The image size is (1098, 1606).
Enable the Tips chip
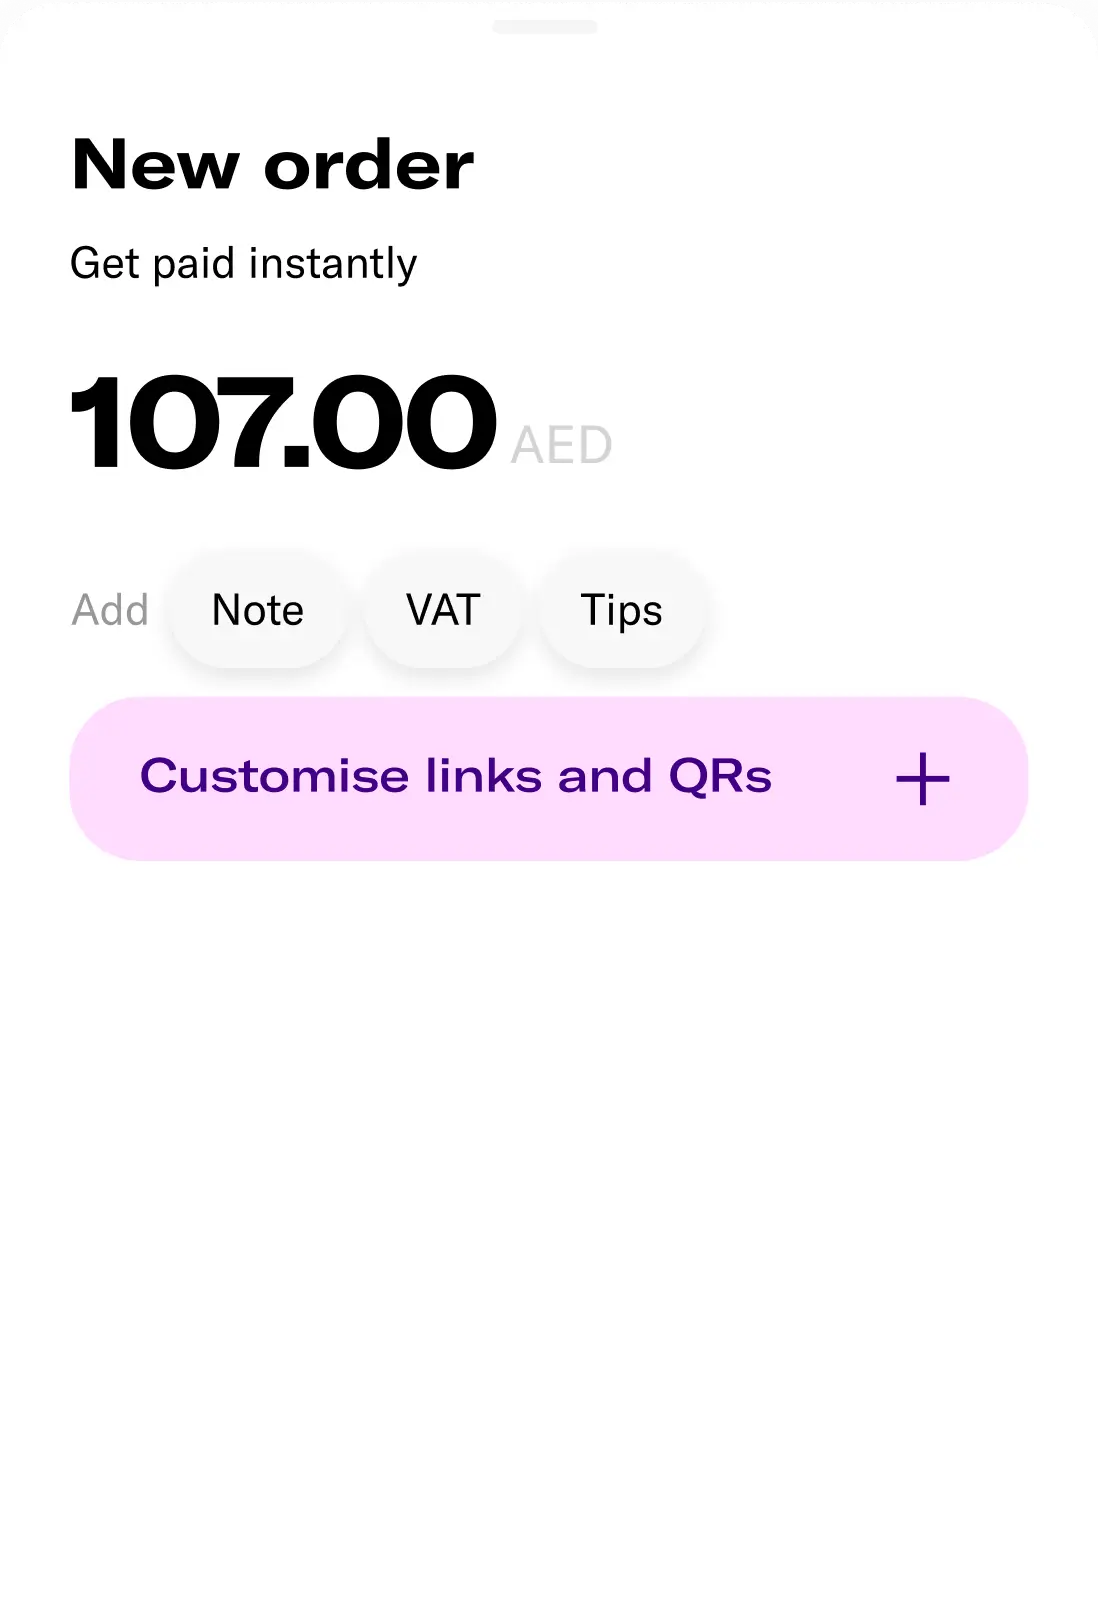[x=622, y=610]
